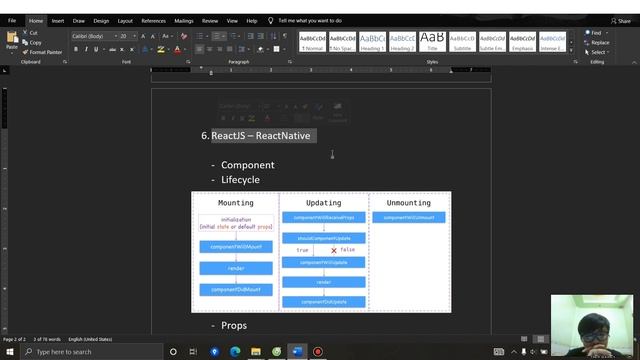This screenshot has width=640, height=360.
Task: Collapse the ribbon with the chevron
Action: coord(634,62)
